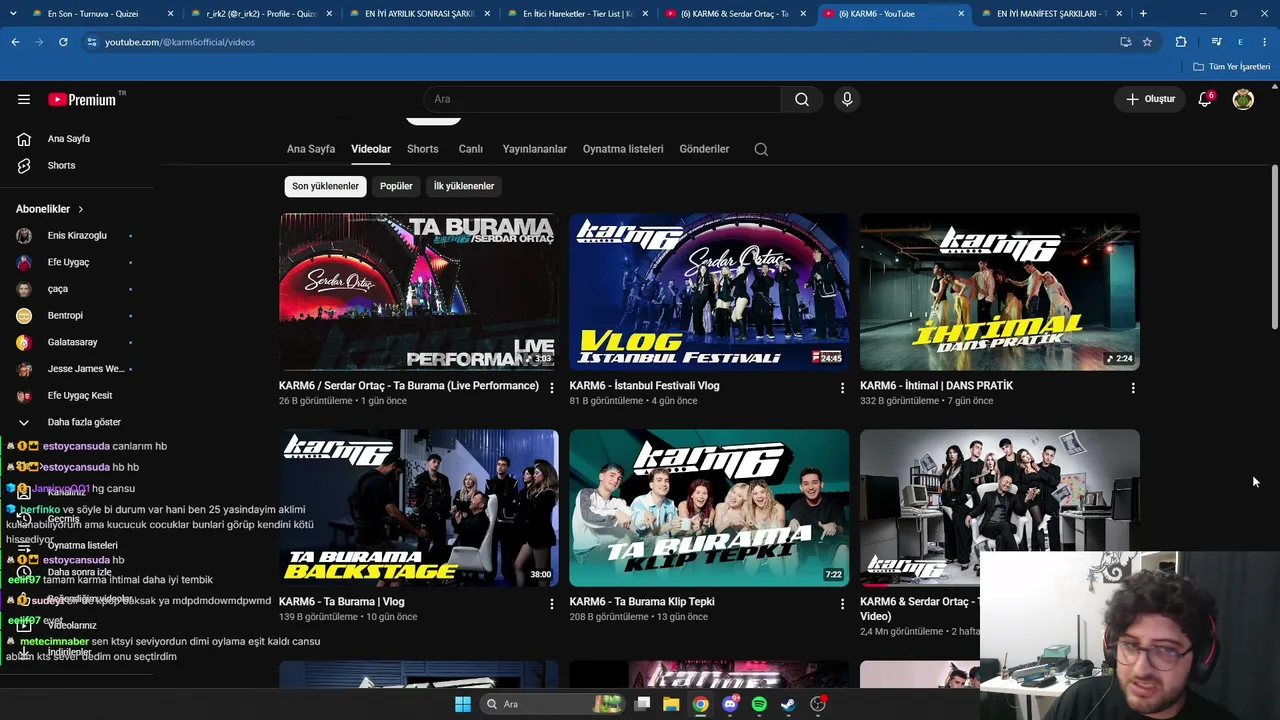
Task: Click the YouTube search box
Action: [x=603, y=99]
